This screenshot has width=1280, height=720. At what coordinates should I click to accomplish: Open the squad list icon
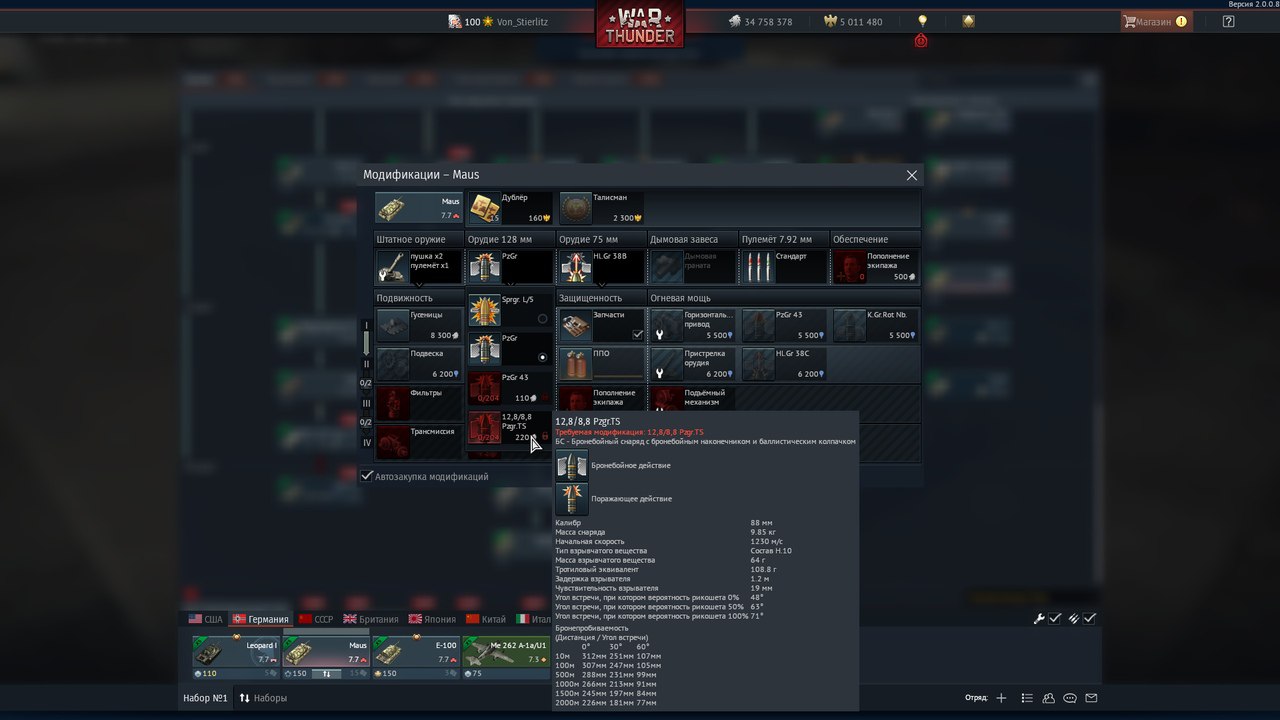pyautogui.click(x=1025, y=698)
